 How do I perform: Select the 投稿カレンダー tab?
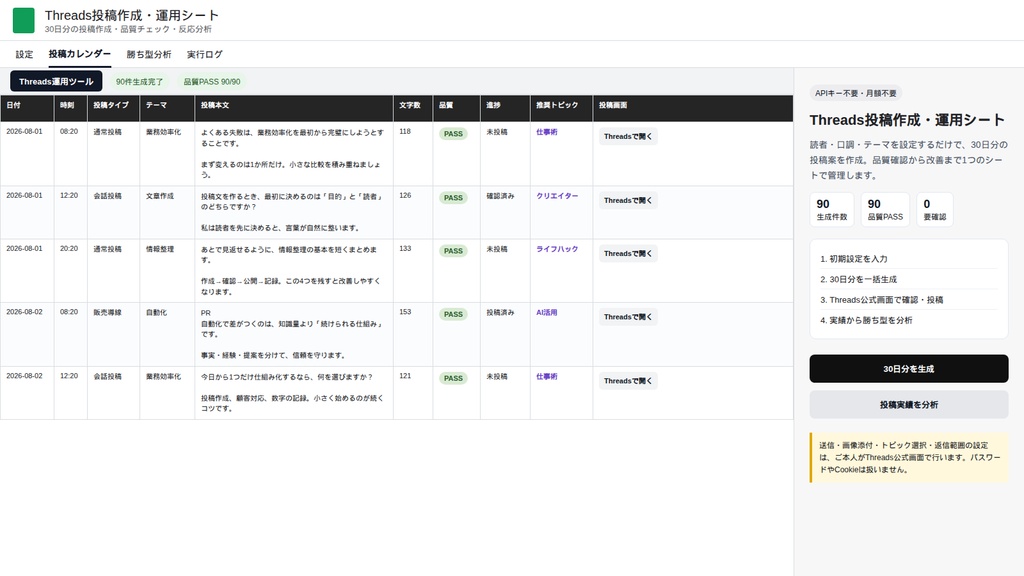pos(80,54)
